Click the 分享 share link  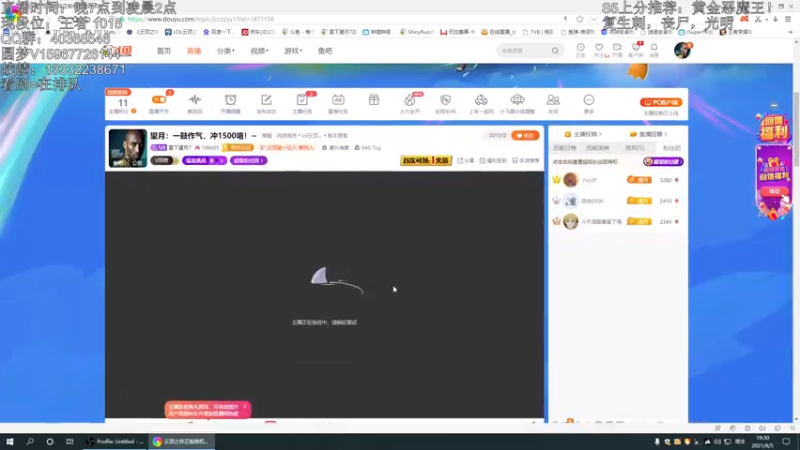(x=466, y=161)
